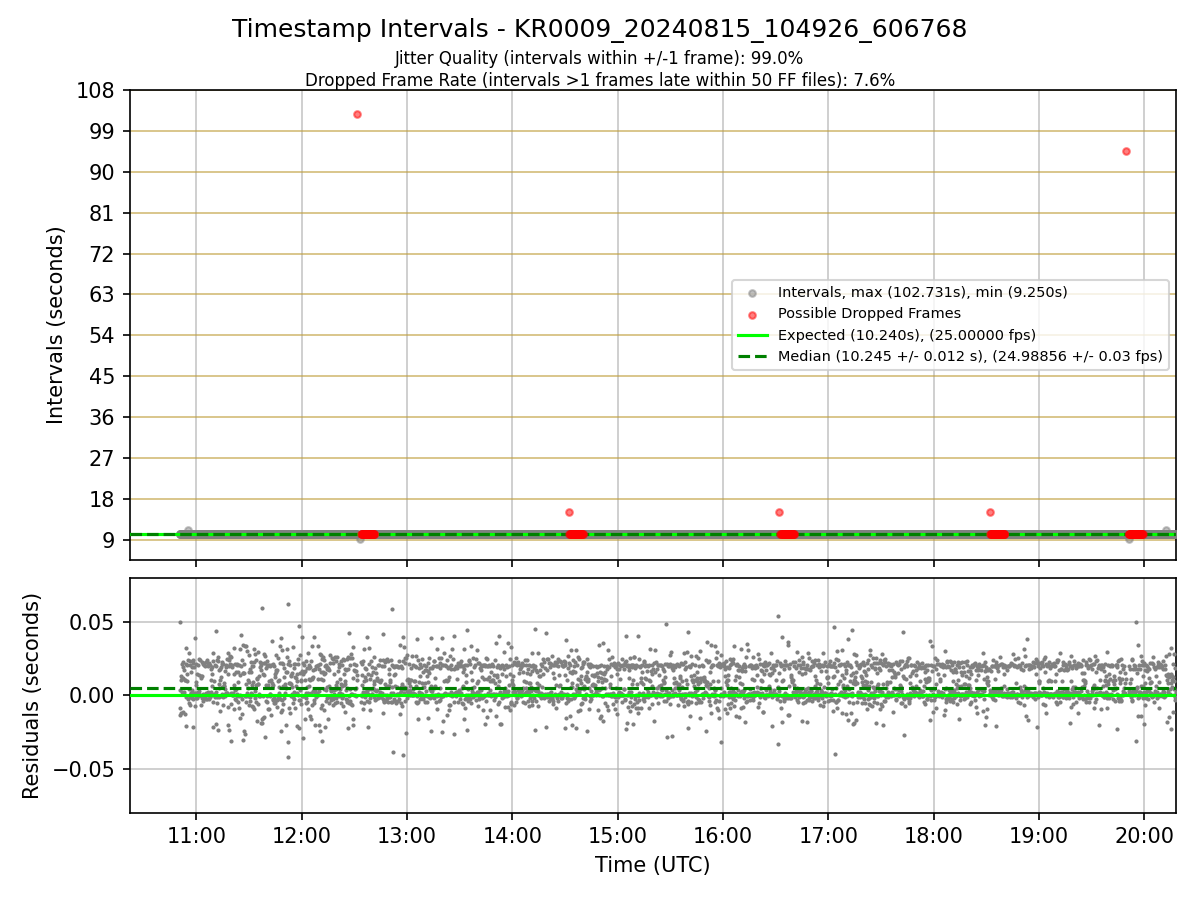The height and width of the screenshot is (900, 1200).
Task: Click the red dropped-frame point near 94 seconds
Action: click(x=1126, y=151)
